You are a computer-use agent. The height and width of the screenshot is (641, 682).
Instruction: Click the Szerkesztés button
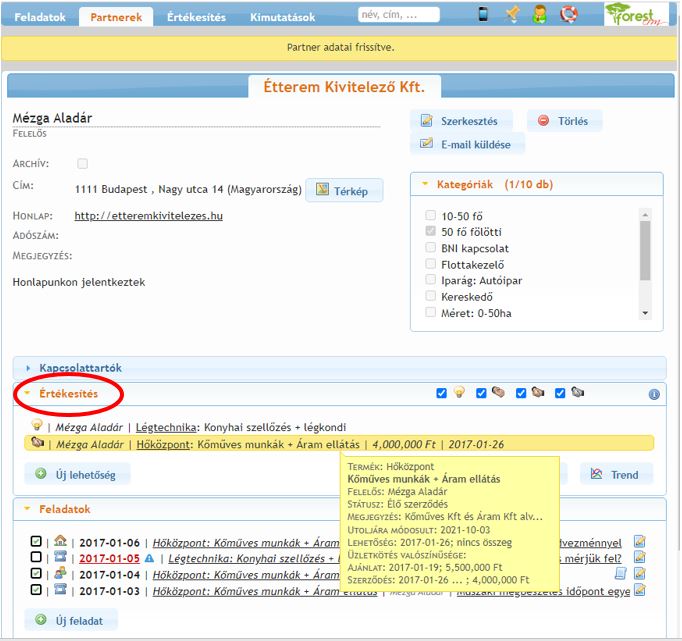pos(461,121)
